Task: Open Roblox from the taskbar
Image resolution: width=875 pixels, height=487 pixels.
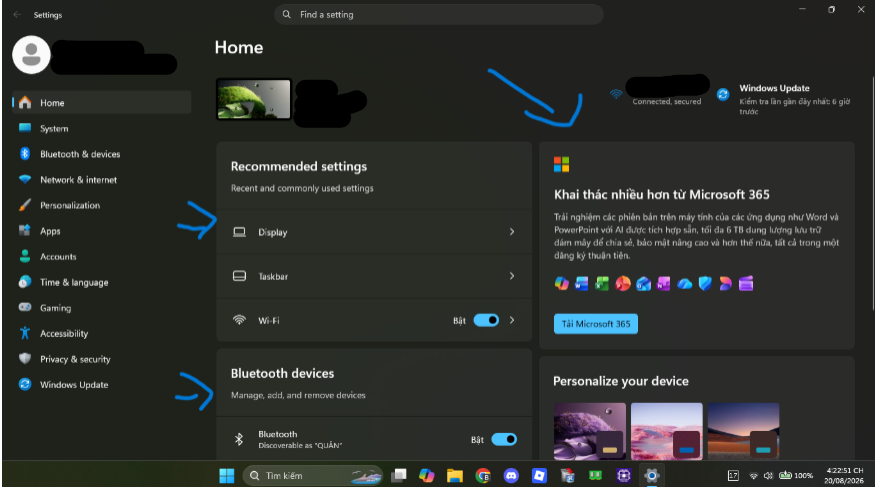Action: click(x=539, y=475)
